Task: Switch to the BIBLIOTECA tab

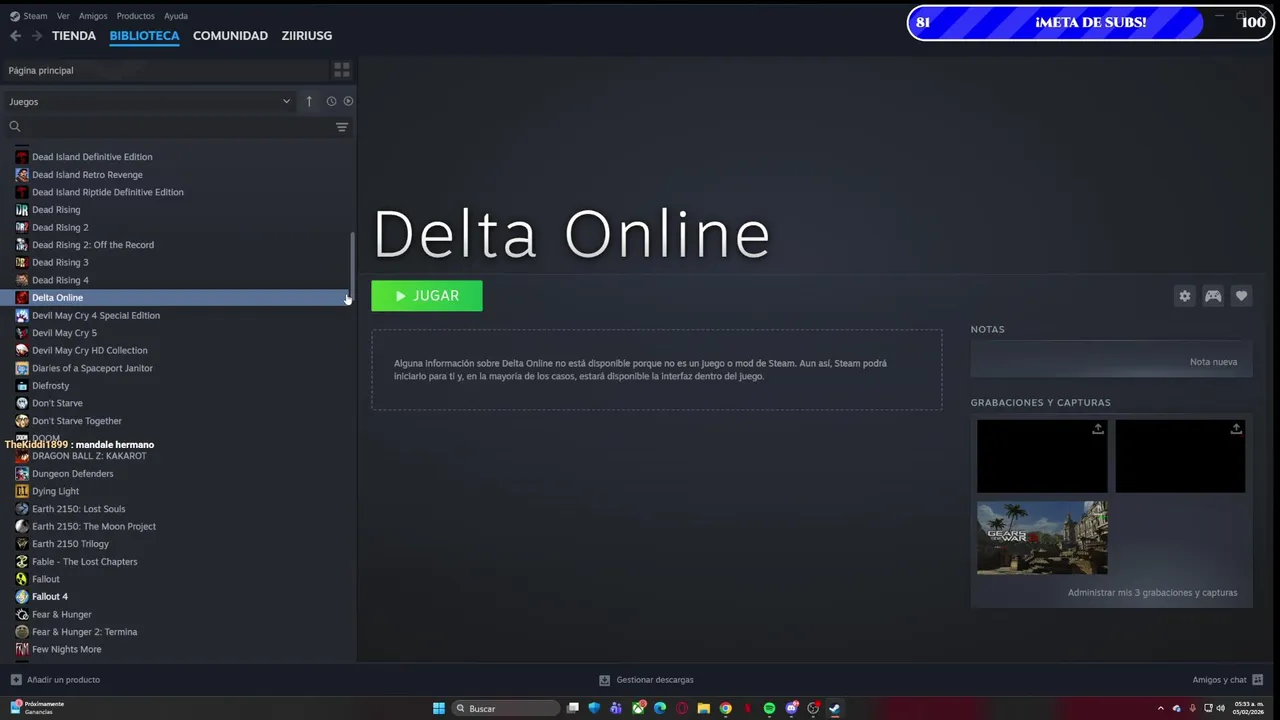Action: (144, 36)
